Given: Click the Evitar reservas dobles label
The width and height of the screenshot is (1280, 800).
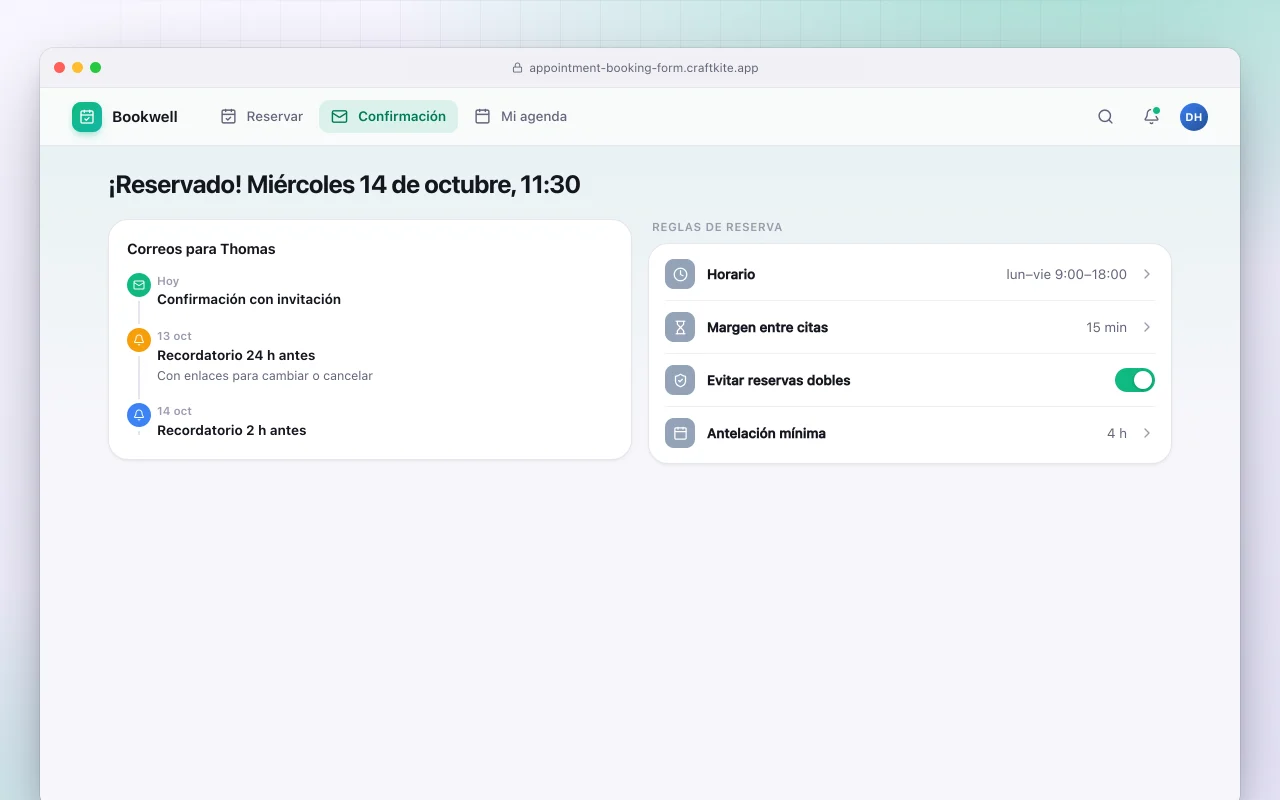Looking at the screenshot, I should 779,380.
